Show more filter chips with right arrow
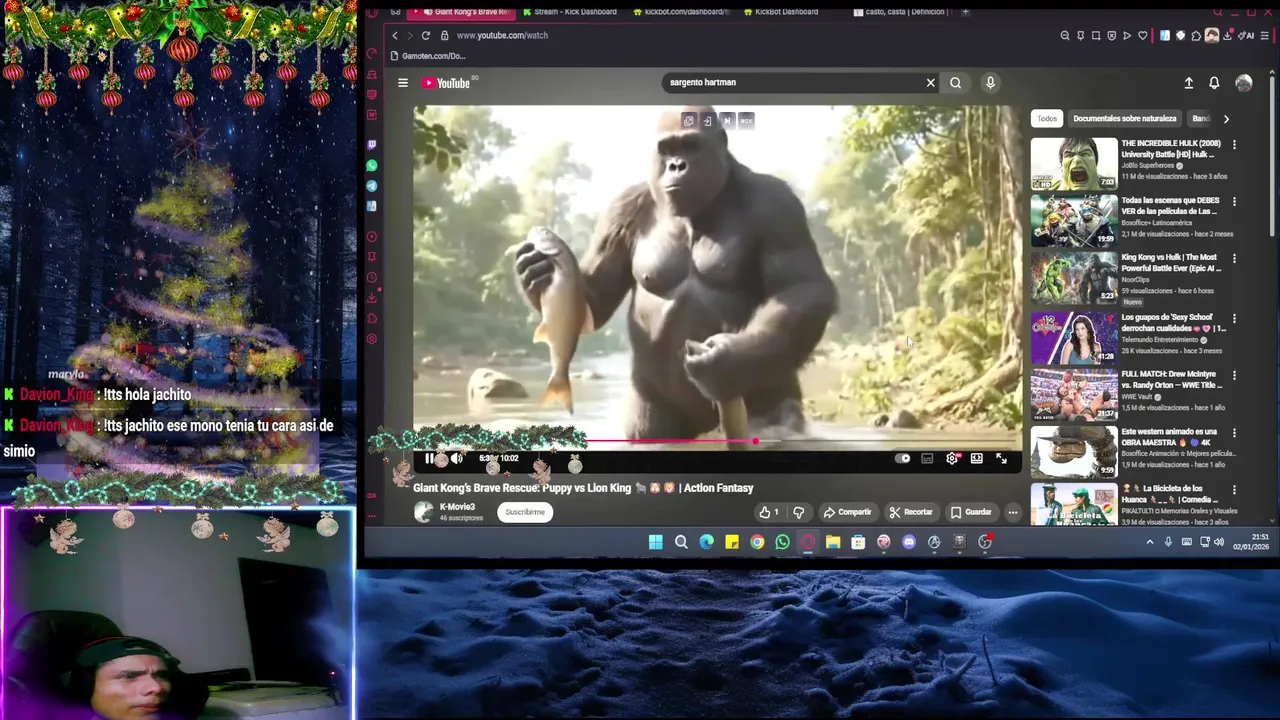 (1226, 118)
